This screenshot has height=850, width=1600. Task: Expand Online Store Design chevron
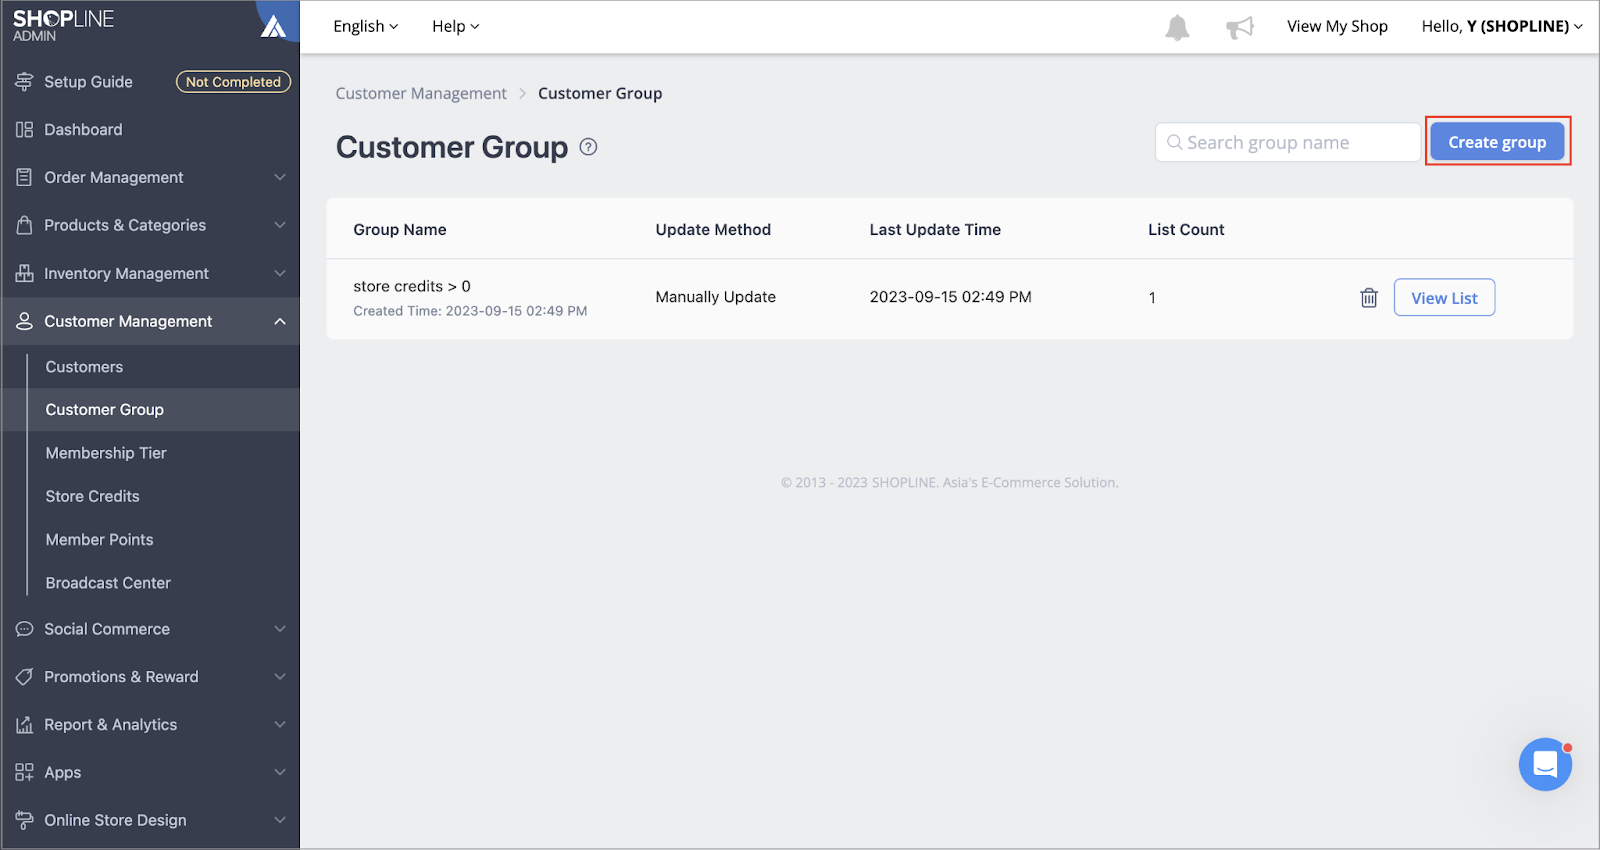(x=280, y=820)
